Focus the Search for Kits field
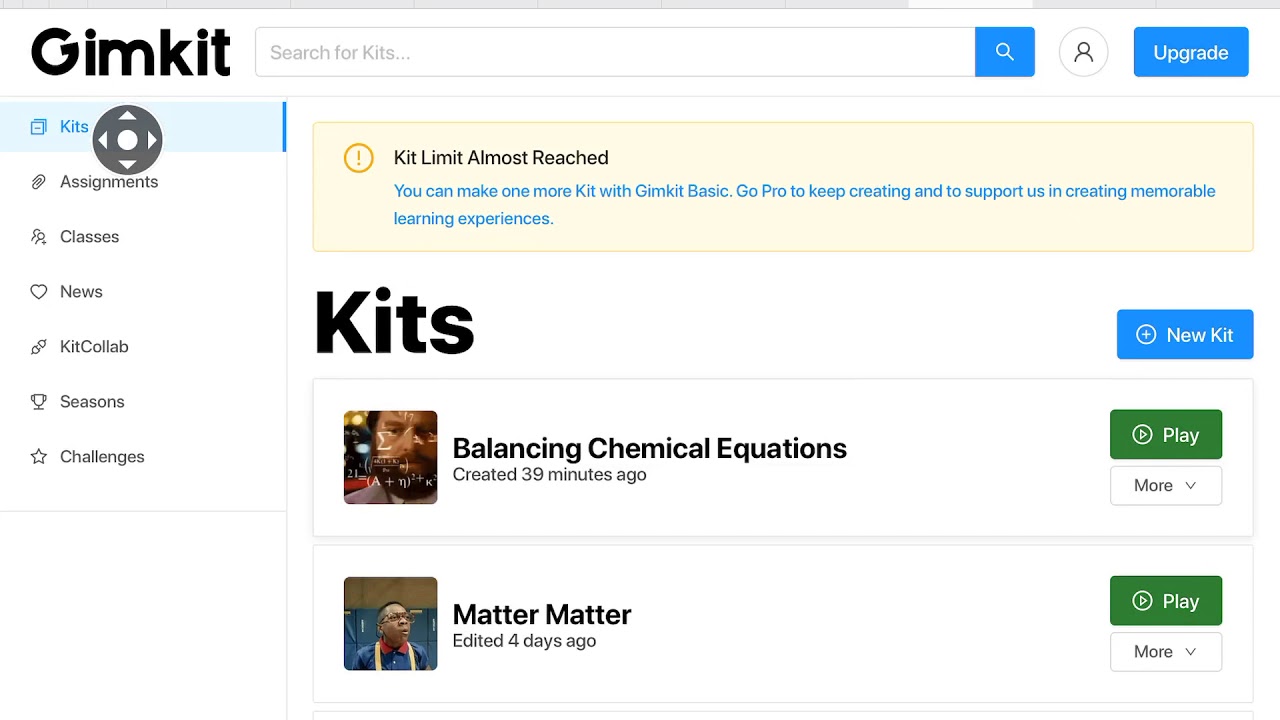The image size is (1280, 720). click(615, 52)
